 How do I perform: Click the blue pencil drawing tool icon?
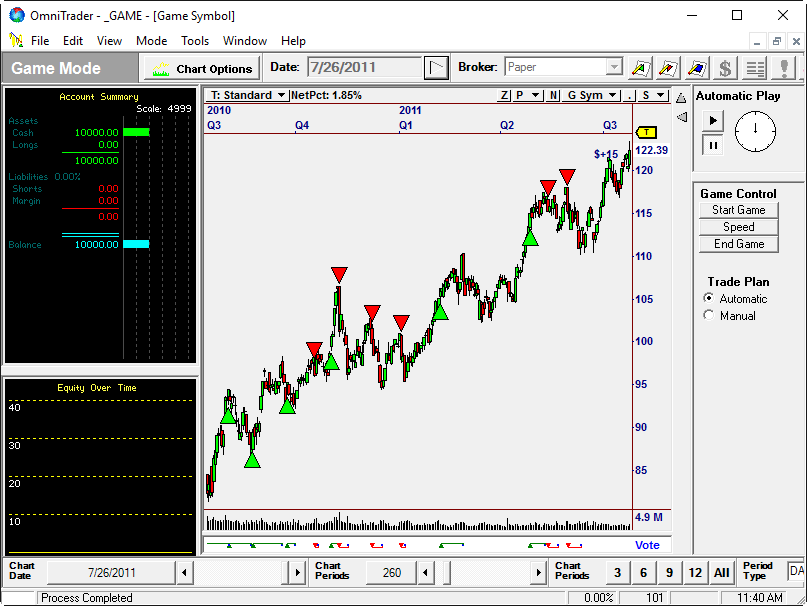pos(696,68)
